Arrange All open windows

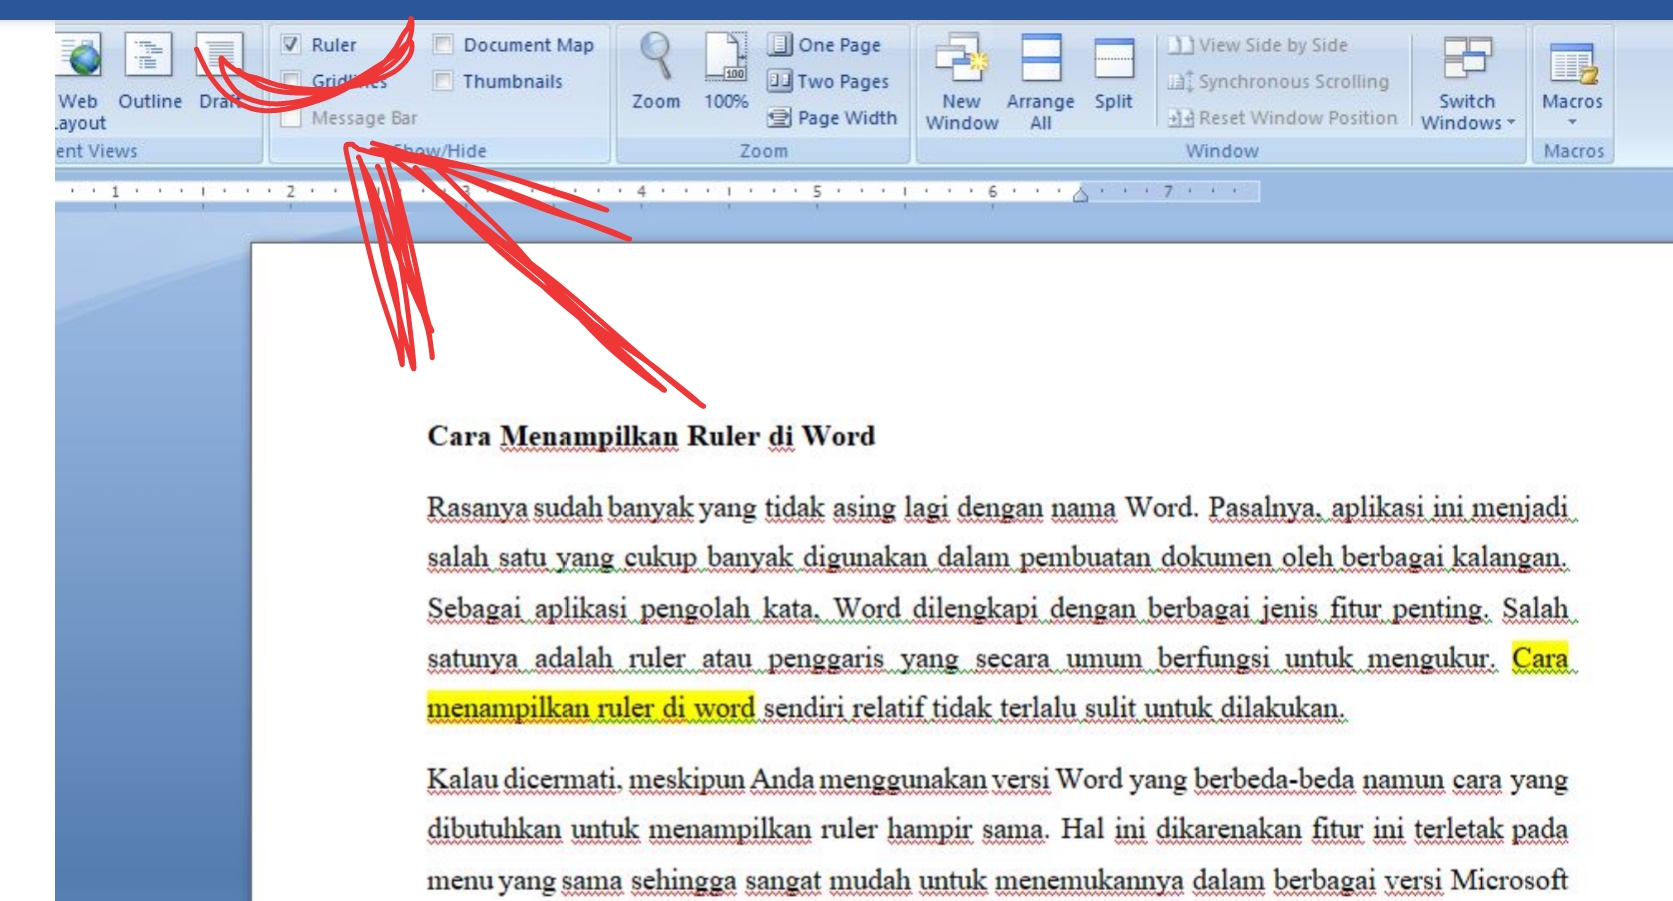tap(1040, 82)
